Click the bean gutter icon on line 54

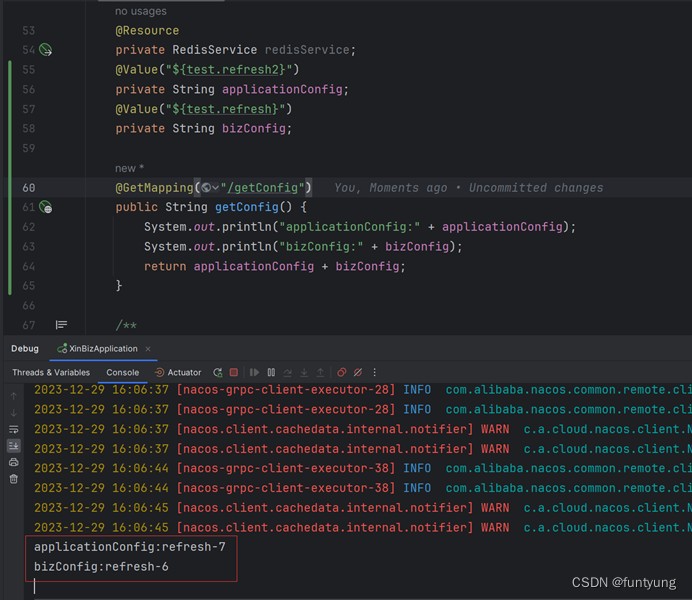click(45, 49)
